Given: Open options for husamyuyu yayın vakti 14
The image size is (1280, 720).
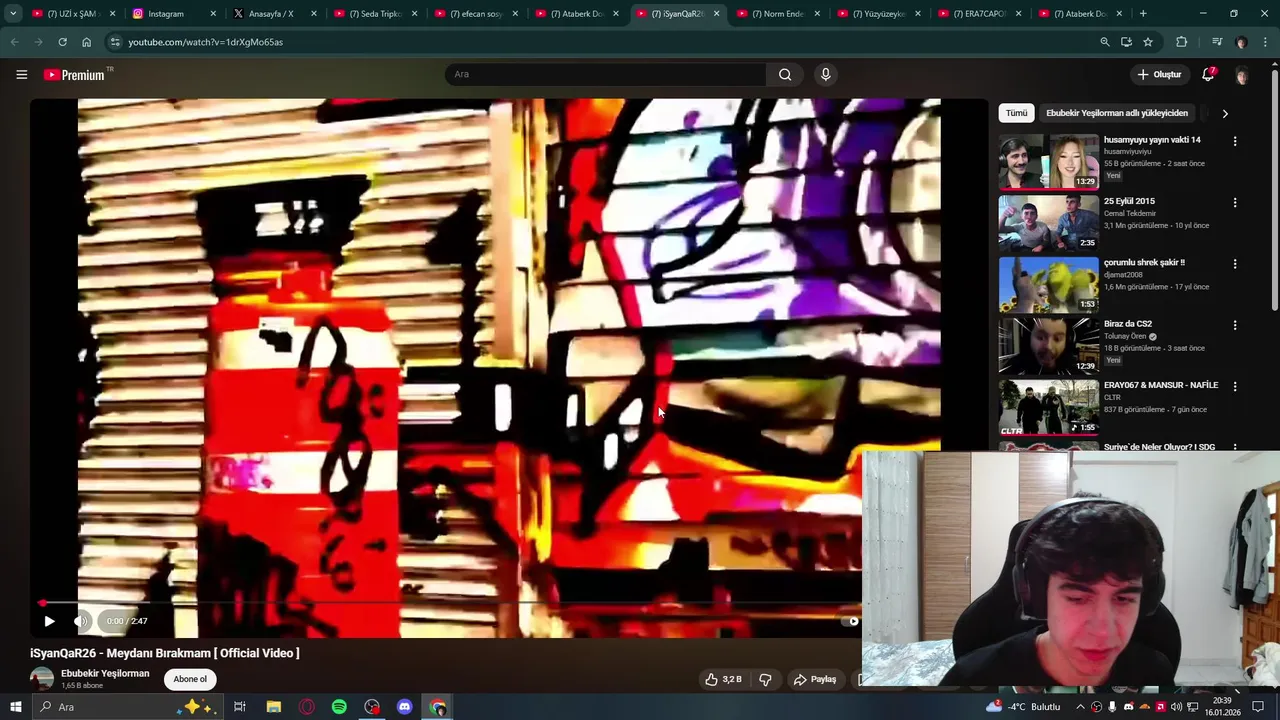Looking at the screenshot, I should coord(1235,141).
